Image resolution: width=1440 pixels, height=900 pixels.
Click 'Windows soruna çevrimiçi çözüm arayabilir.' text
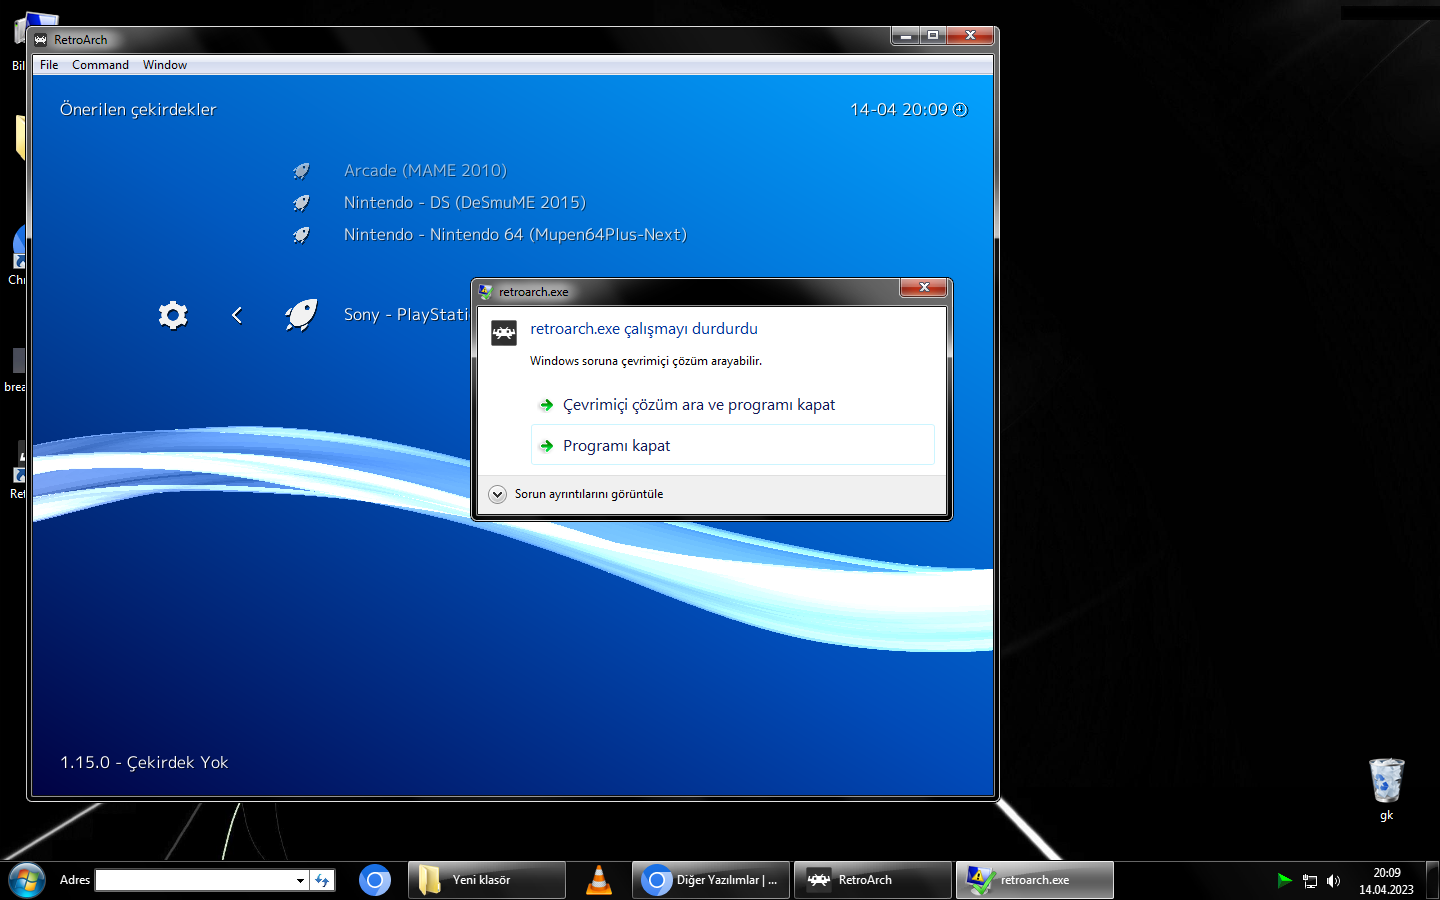point(646,361)
